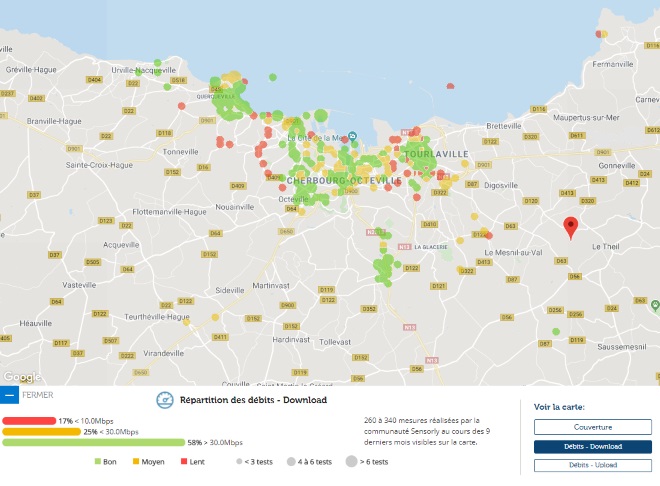Collapse the panel with the blue minus icon

click(x=10, y=395)
